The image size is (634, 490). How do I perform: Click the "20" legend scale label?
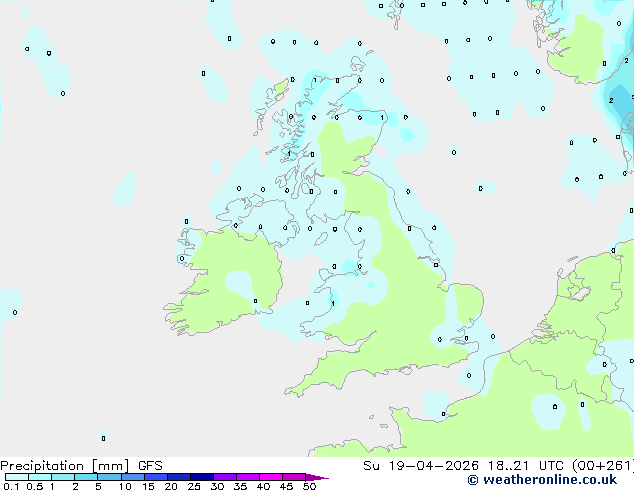(171, 486)
